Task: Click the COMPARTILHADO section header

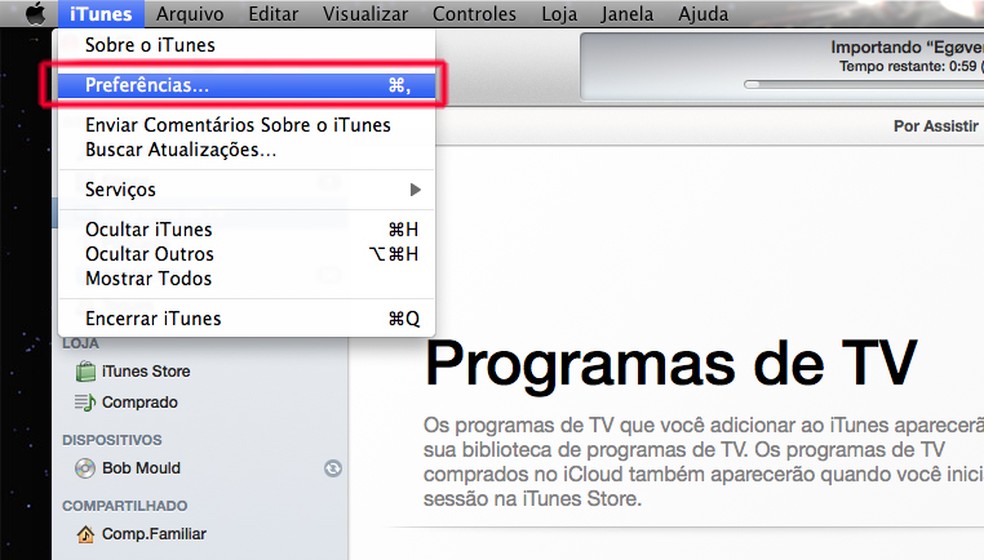Action: [x=124, y=506]
